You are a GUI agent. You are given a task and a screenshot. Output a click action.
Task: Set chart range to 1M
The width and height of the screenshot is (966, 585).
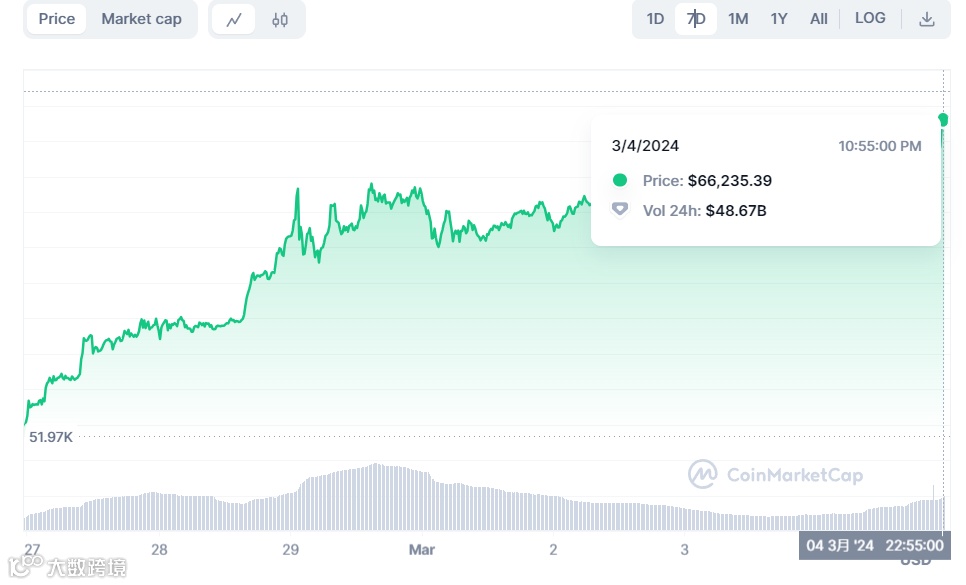pos(738,19)
